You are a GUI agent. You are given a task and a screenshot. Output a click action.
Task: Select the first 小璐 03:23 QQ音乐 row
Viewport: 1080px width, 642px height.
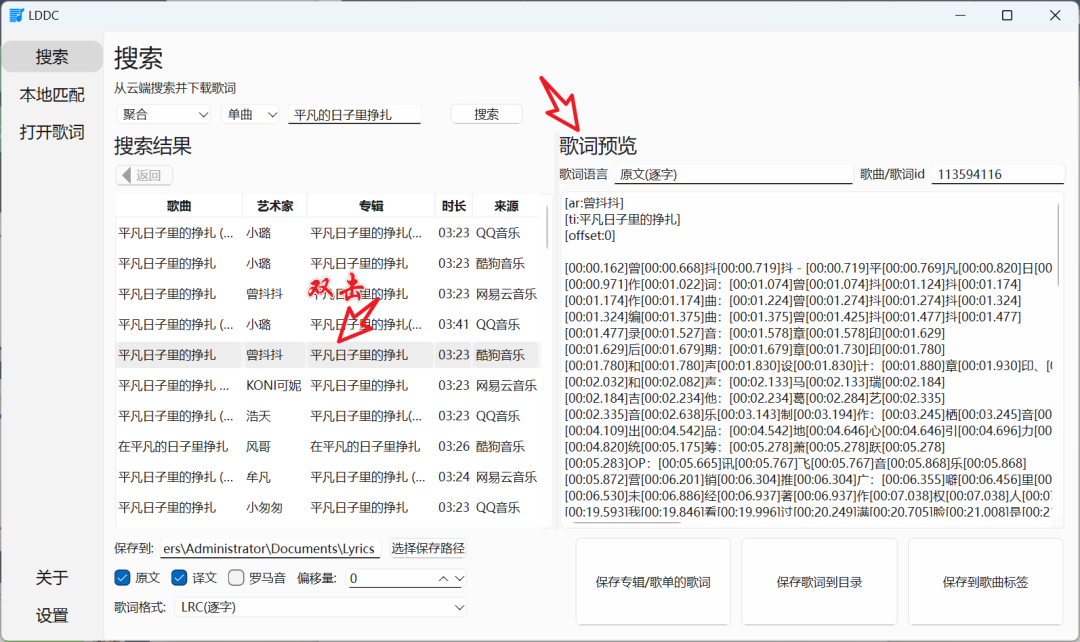[328, 234]
